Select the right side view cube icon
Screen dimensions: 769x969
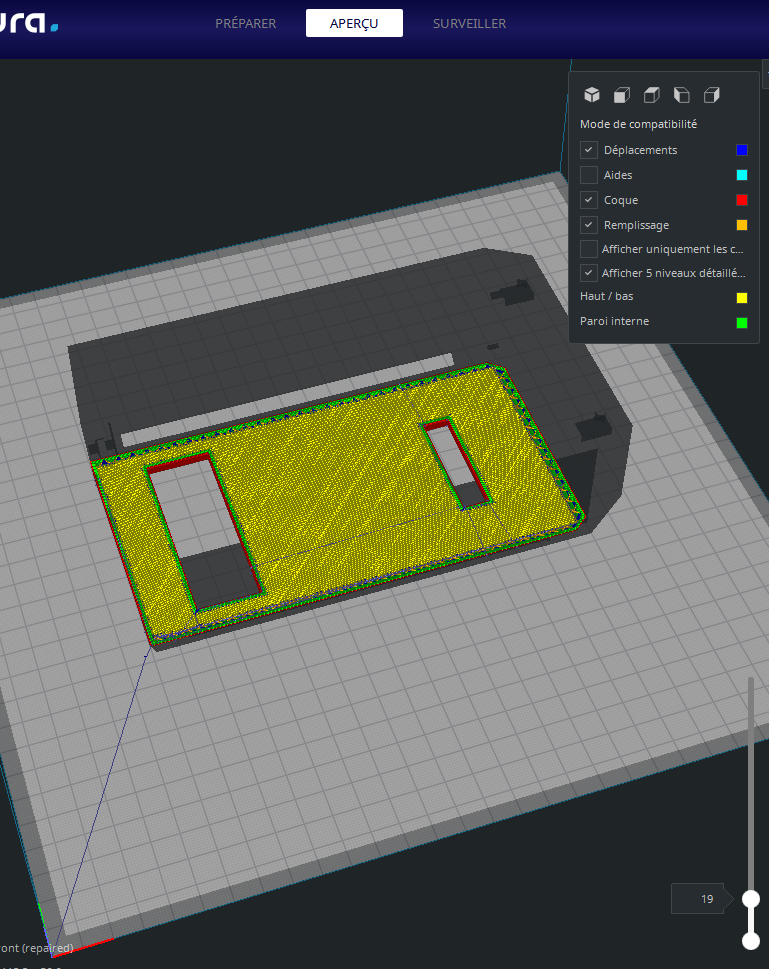[711, 95]
